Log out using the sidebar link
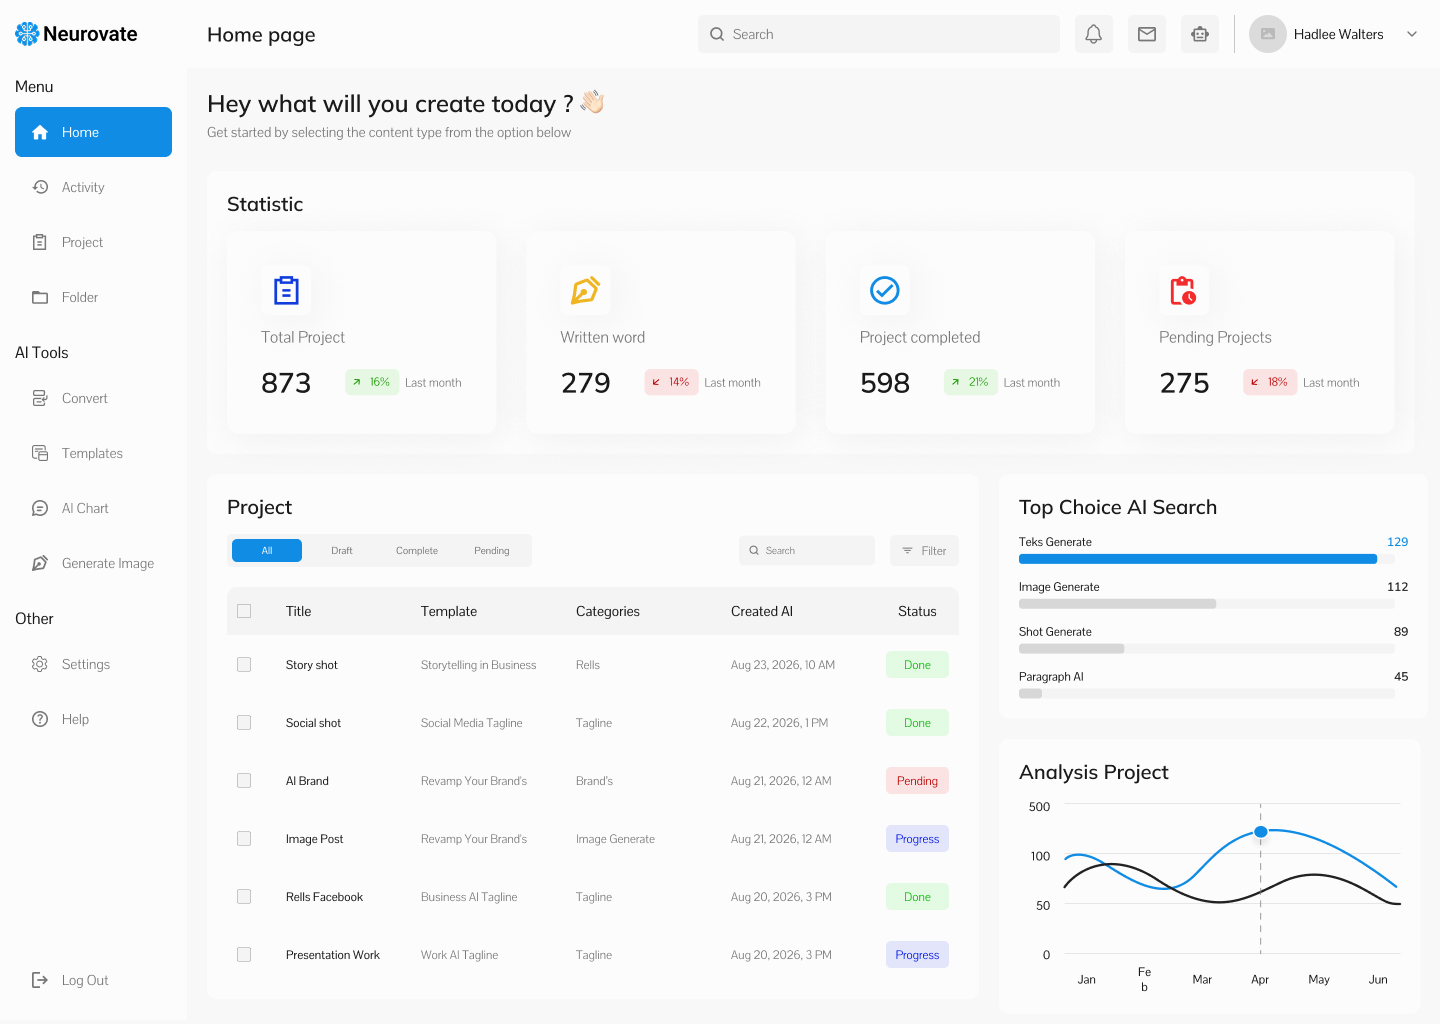 (x=84, y=980)
